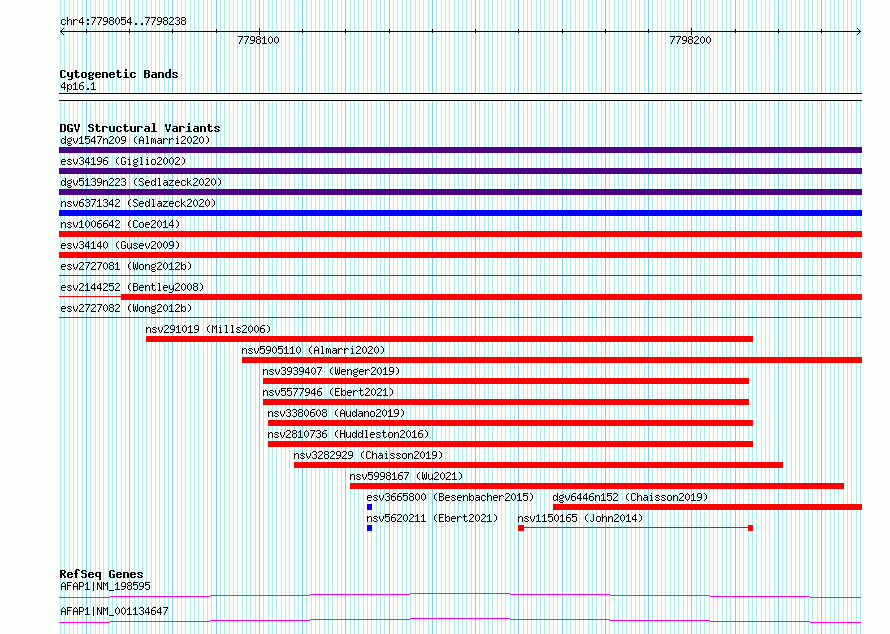
Task: Click the 7798200 ruler position marker
Action: click(x=690, y=40)
